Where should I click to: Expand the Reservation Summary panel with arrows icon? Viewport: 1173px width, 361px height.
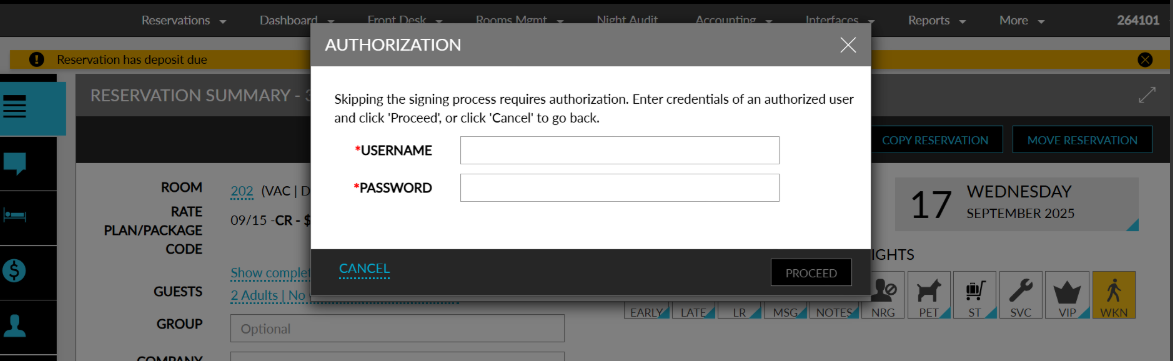(x=1147, y=96)
